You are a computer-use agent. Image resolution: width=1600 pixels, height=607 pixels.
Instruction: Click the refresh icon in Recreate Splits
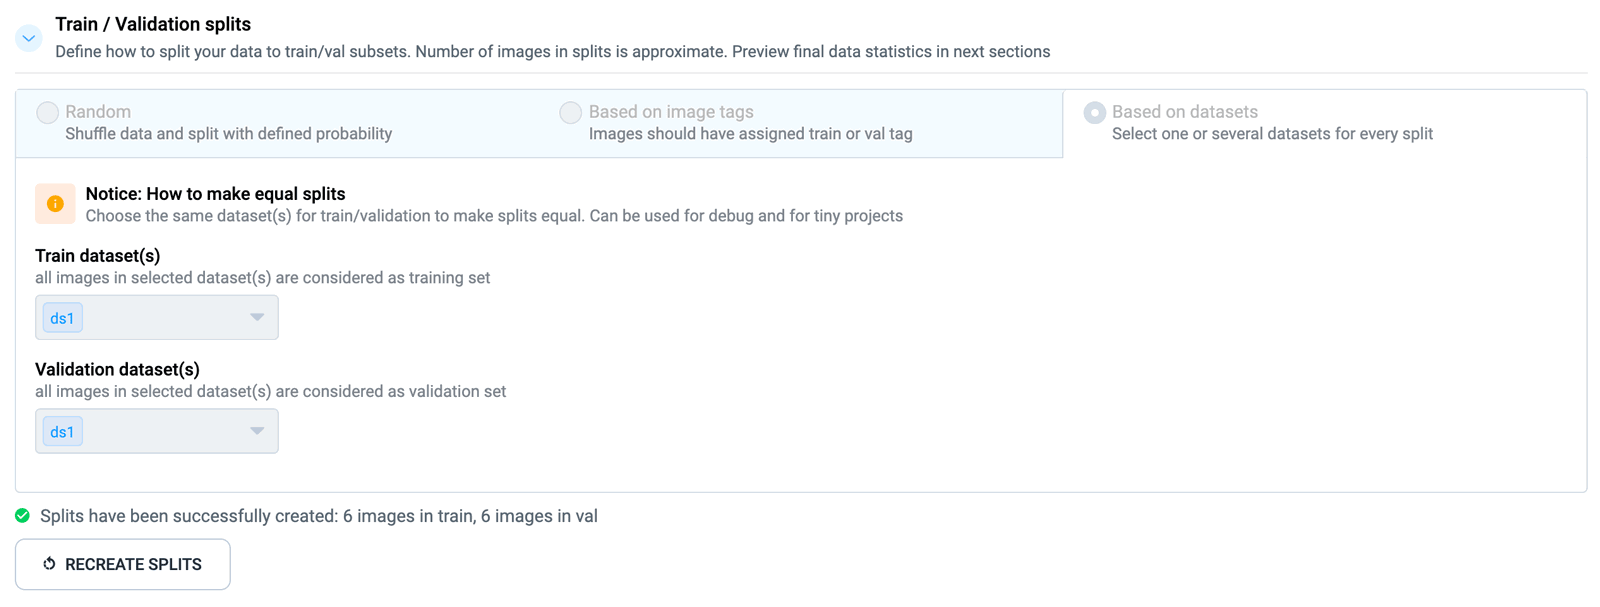click(49, 564)
